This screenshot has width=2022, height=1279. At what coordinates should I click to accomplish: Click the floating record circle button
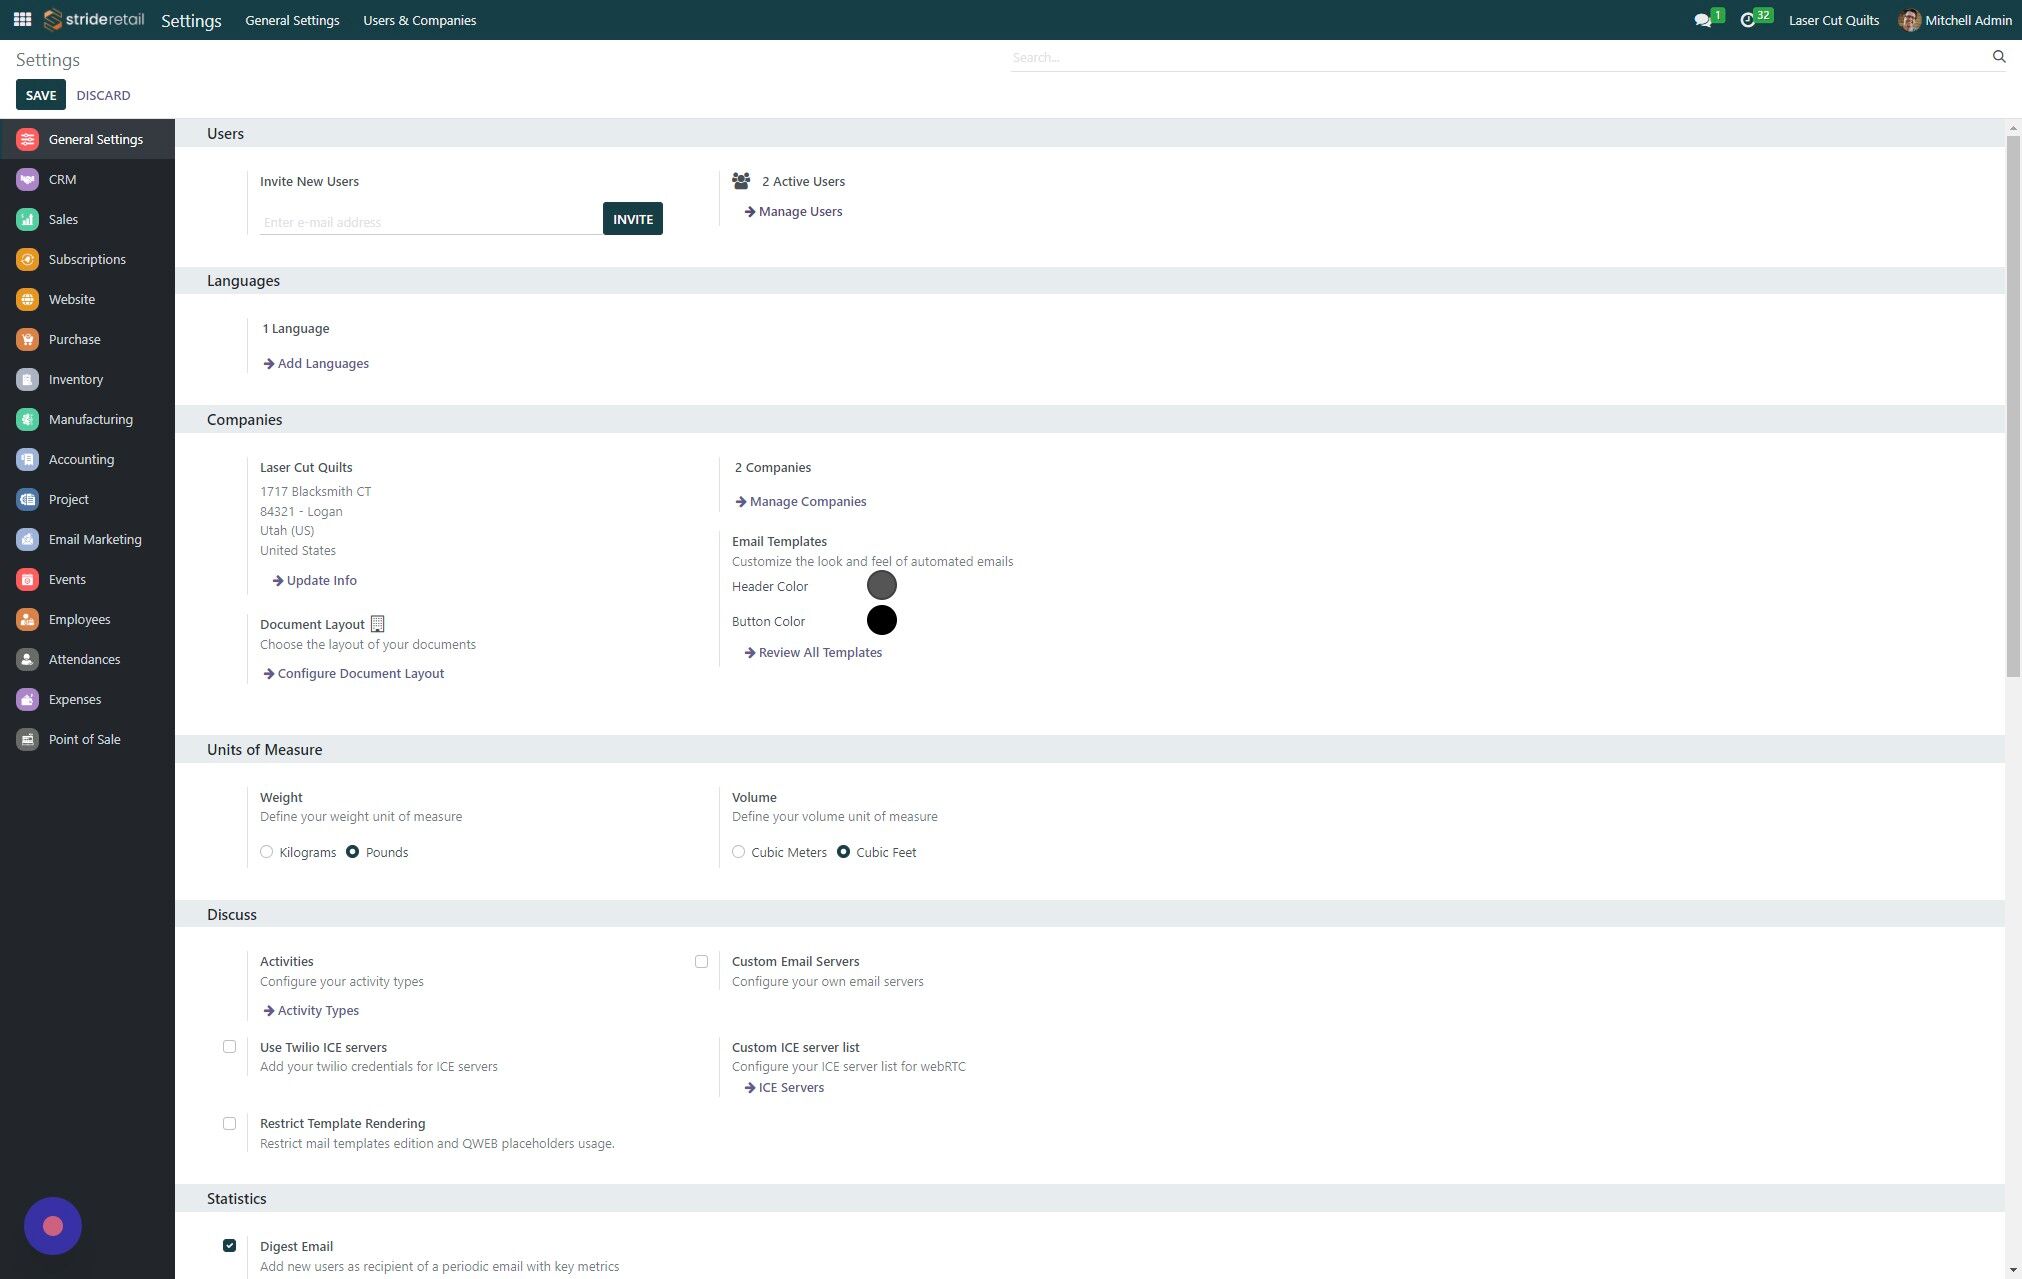(x=53, y=1226)
